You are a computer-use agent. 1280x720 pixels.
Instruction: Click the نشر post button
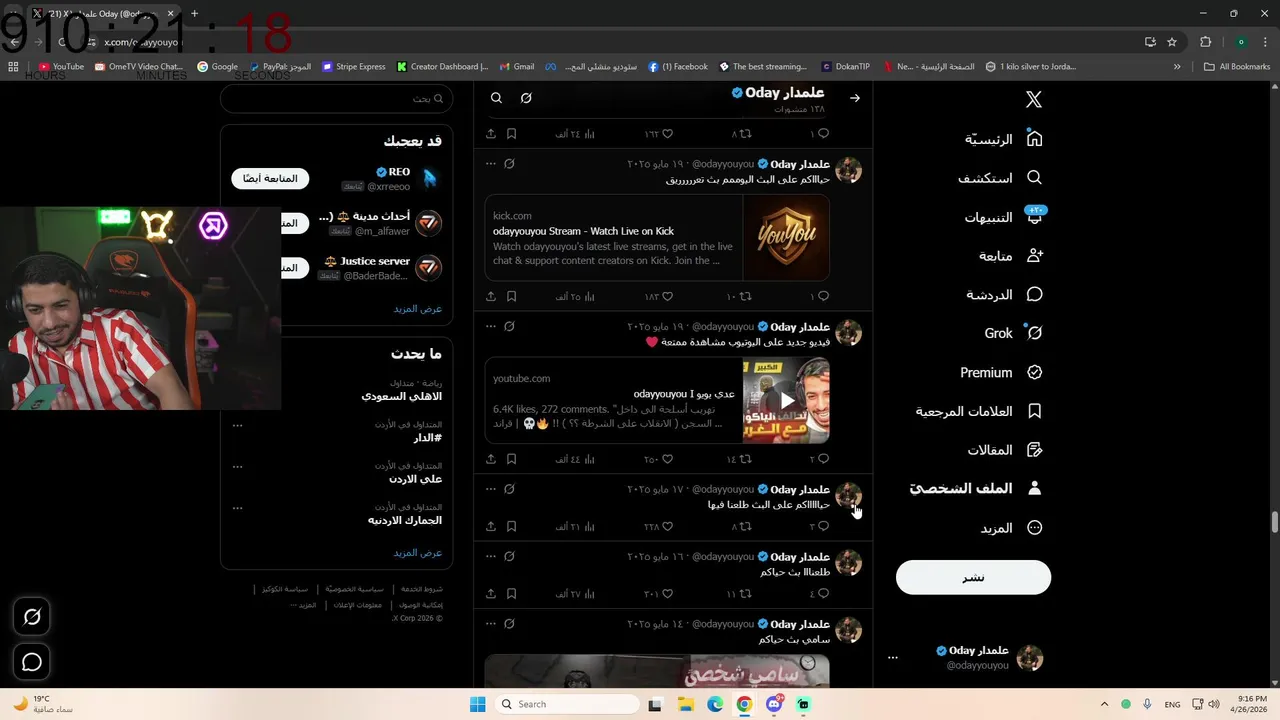point(973,577)
